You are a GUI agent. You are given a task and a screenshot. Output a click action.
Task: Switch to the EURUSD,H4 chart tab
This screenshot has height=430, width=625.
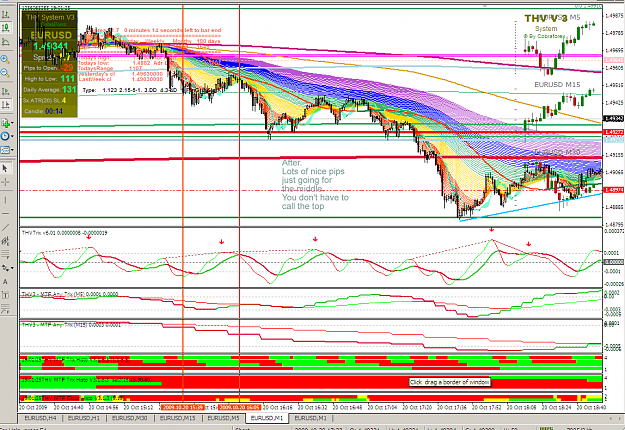point(40,418)
